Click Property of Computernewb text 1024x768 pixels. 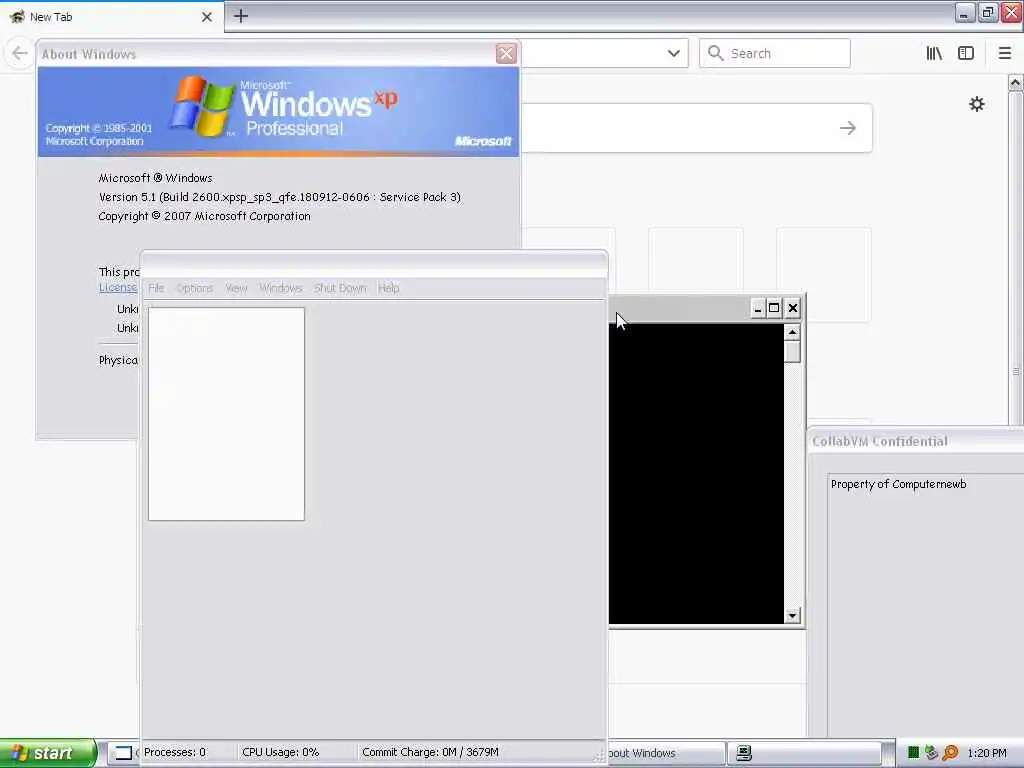coord(898,484)
